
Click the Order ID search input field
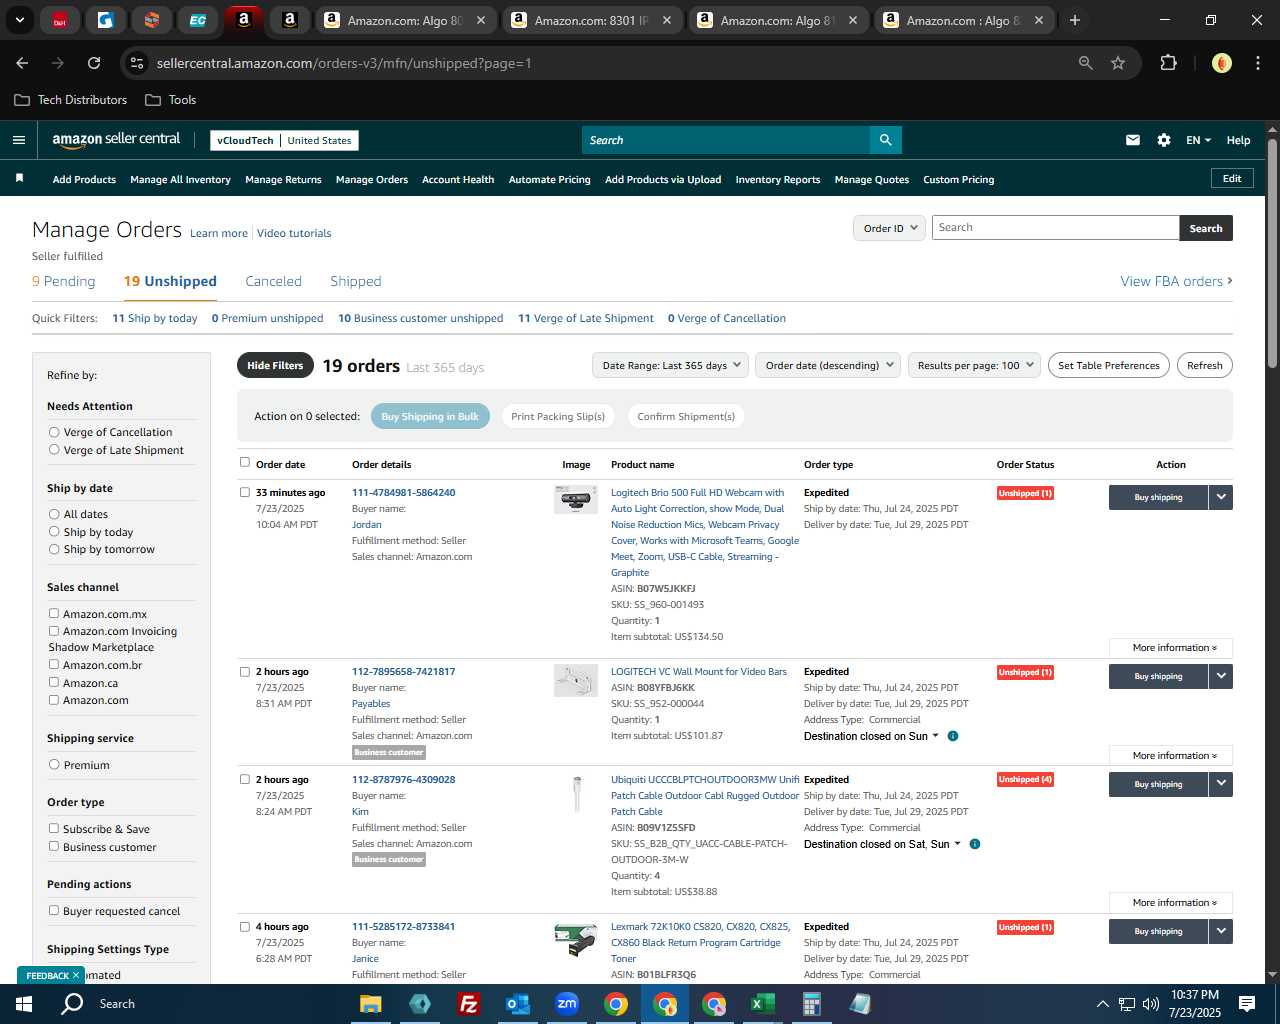pyautogui.click(x=1055, y=228)
